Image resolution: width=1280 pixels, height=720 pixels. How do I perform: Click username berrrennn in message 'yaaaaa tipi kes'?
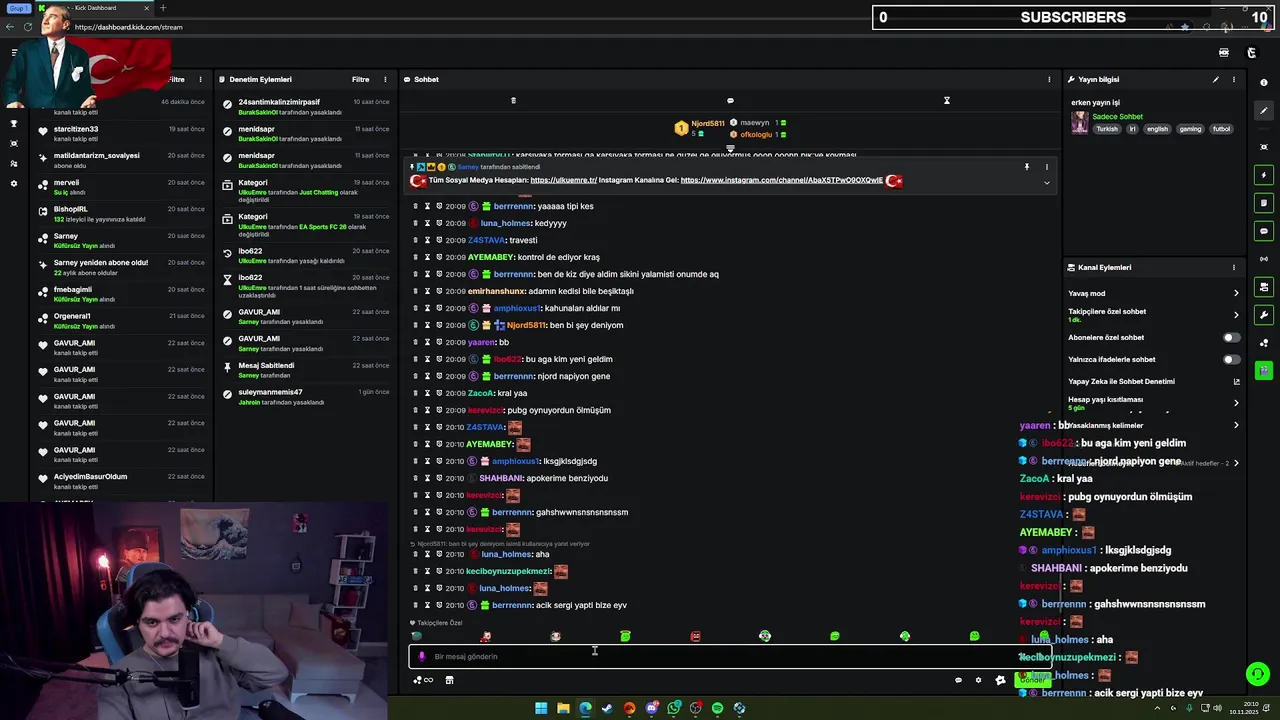click(514, 206)
